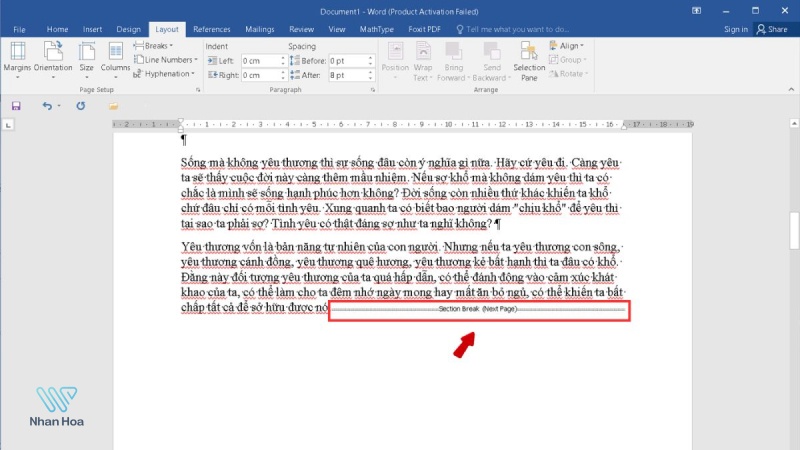Click the Right indent field
The width and height of the screenshot is (800, 450).
click(x=260, y=75)
